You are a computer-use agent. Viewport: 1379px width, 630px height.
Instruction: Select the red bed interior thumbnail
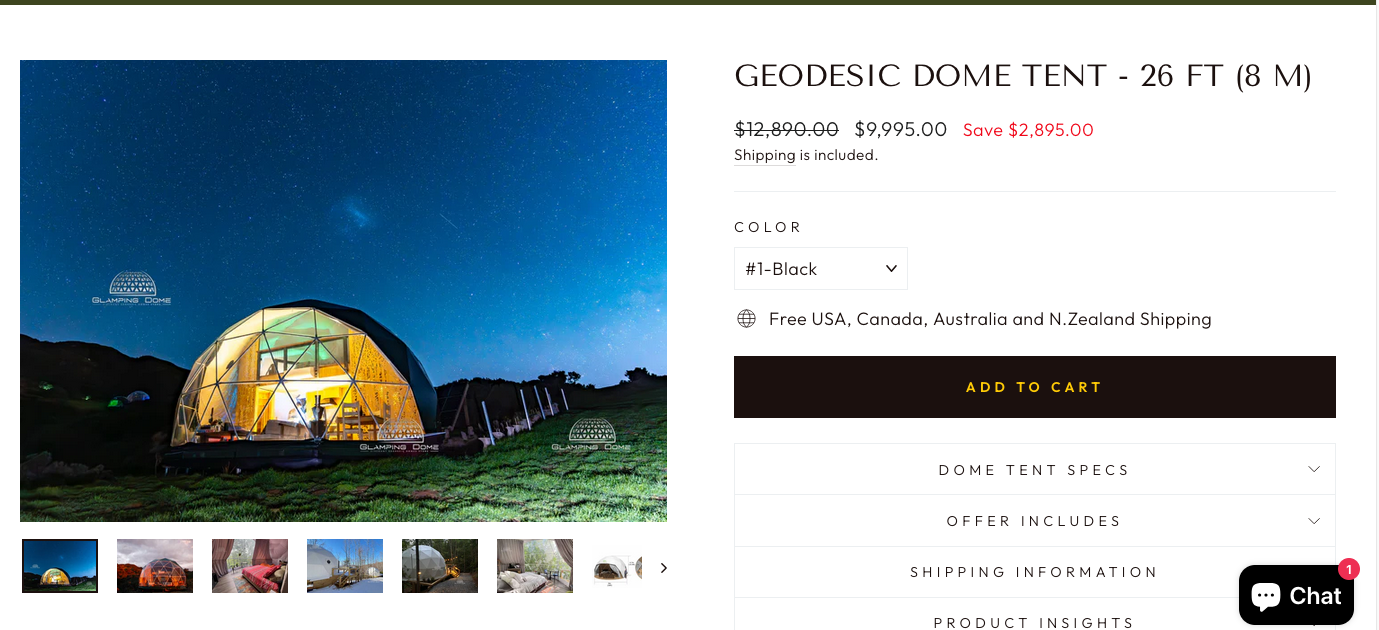[250, 566]
